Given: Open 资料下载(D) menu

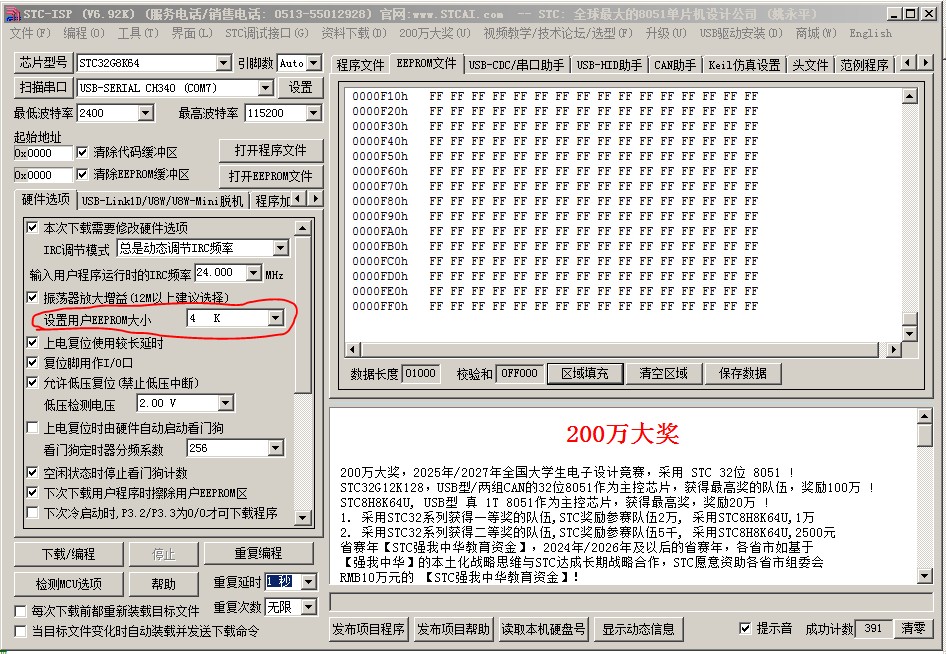Looking at the screenshot, I should pyautogui.click(x=354, y=33).
